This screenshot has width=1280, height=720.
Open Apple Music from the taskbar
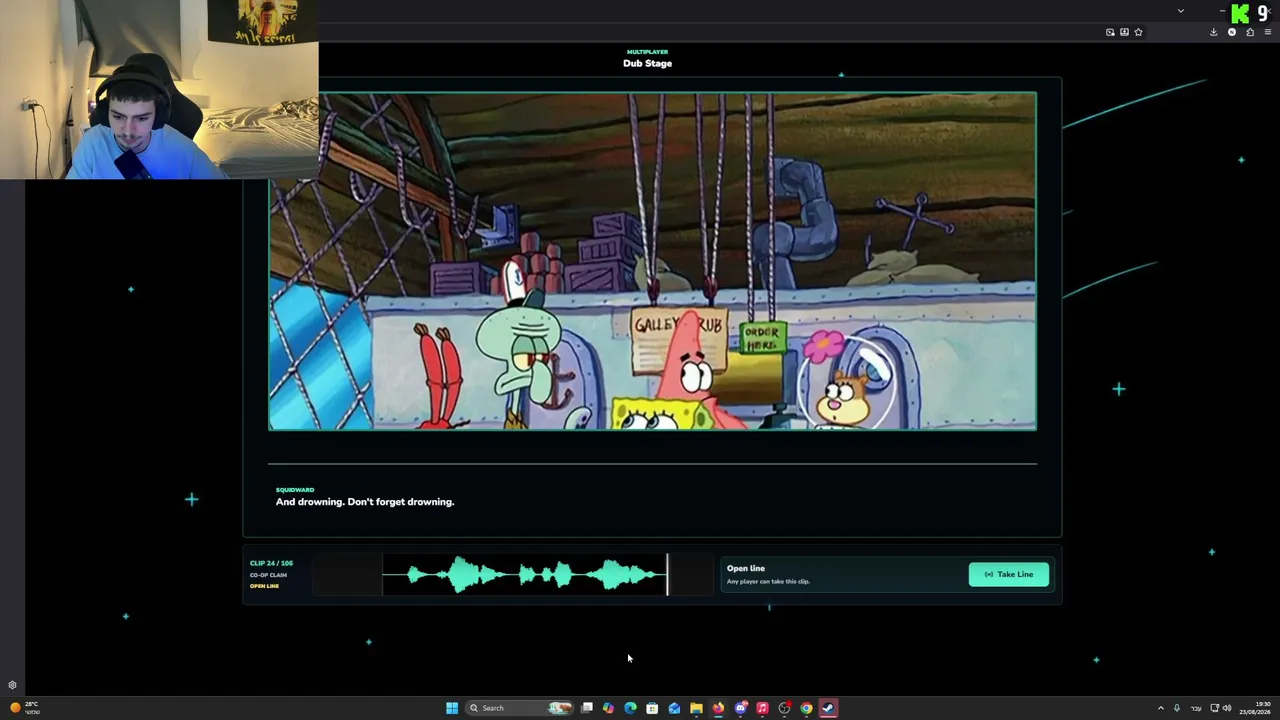coord(762,708)
